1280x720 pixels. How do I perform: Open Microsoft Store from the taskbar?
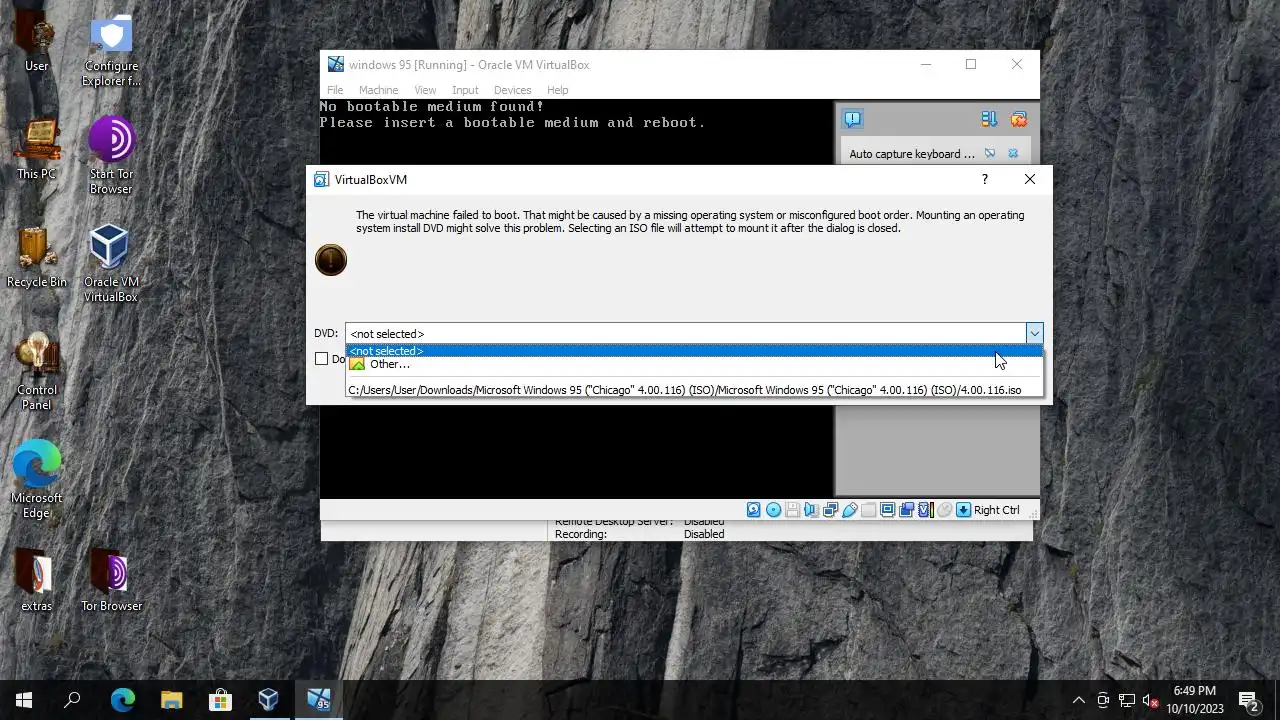(x=220, y=700)
